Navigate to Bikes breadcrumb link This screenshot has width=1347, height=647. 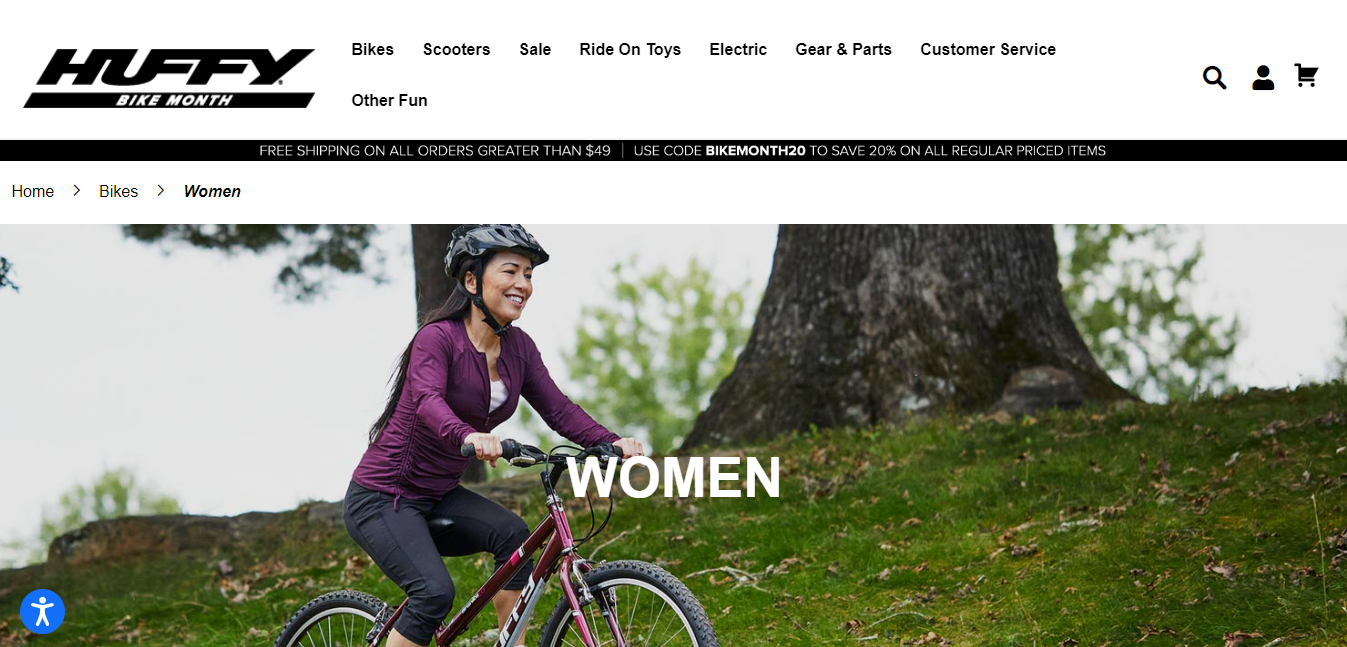click(118, 191)
